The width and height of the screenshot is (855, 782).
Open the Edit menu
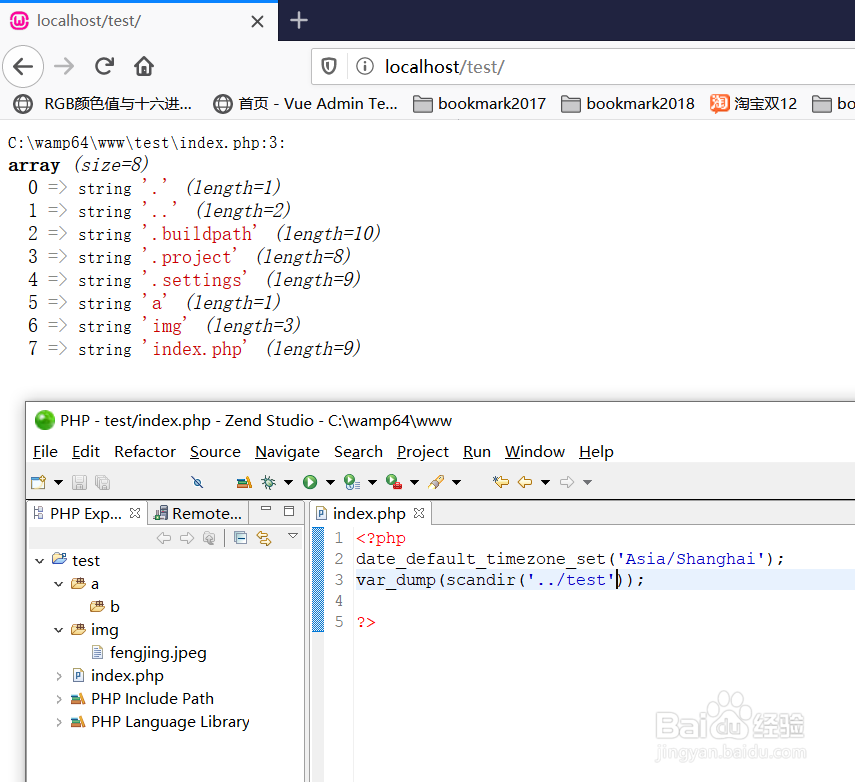tap(86, 452)
